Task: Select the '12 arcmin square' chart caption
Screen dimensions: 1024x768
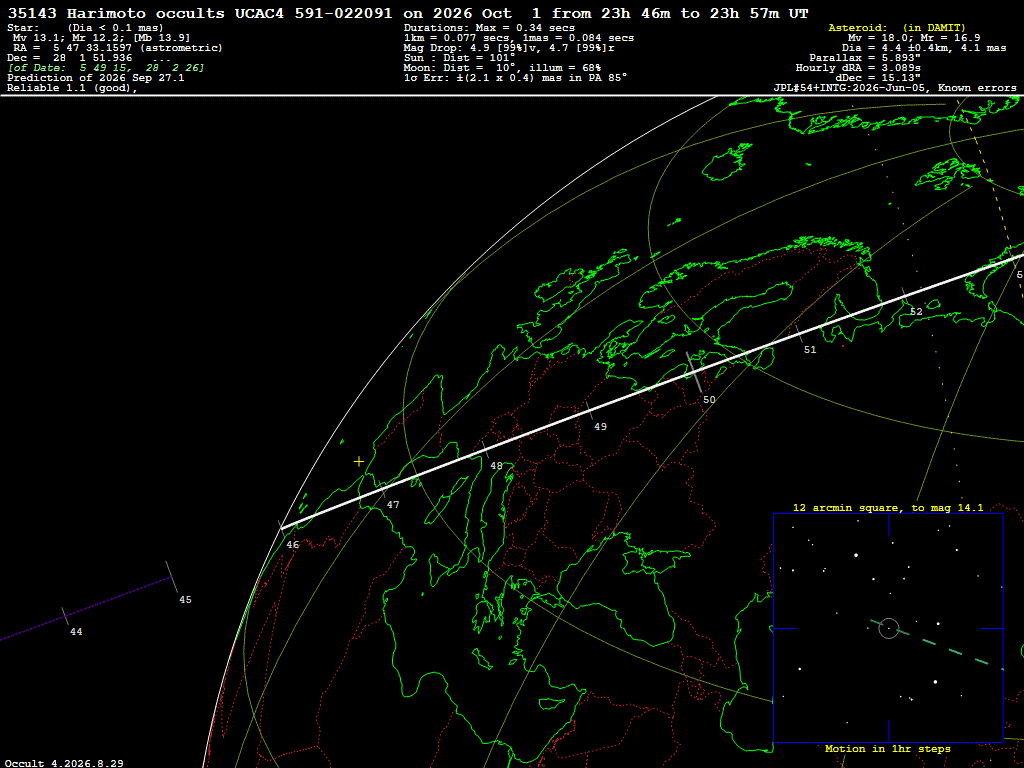Action: point(888,507)
